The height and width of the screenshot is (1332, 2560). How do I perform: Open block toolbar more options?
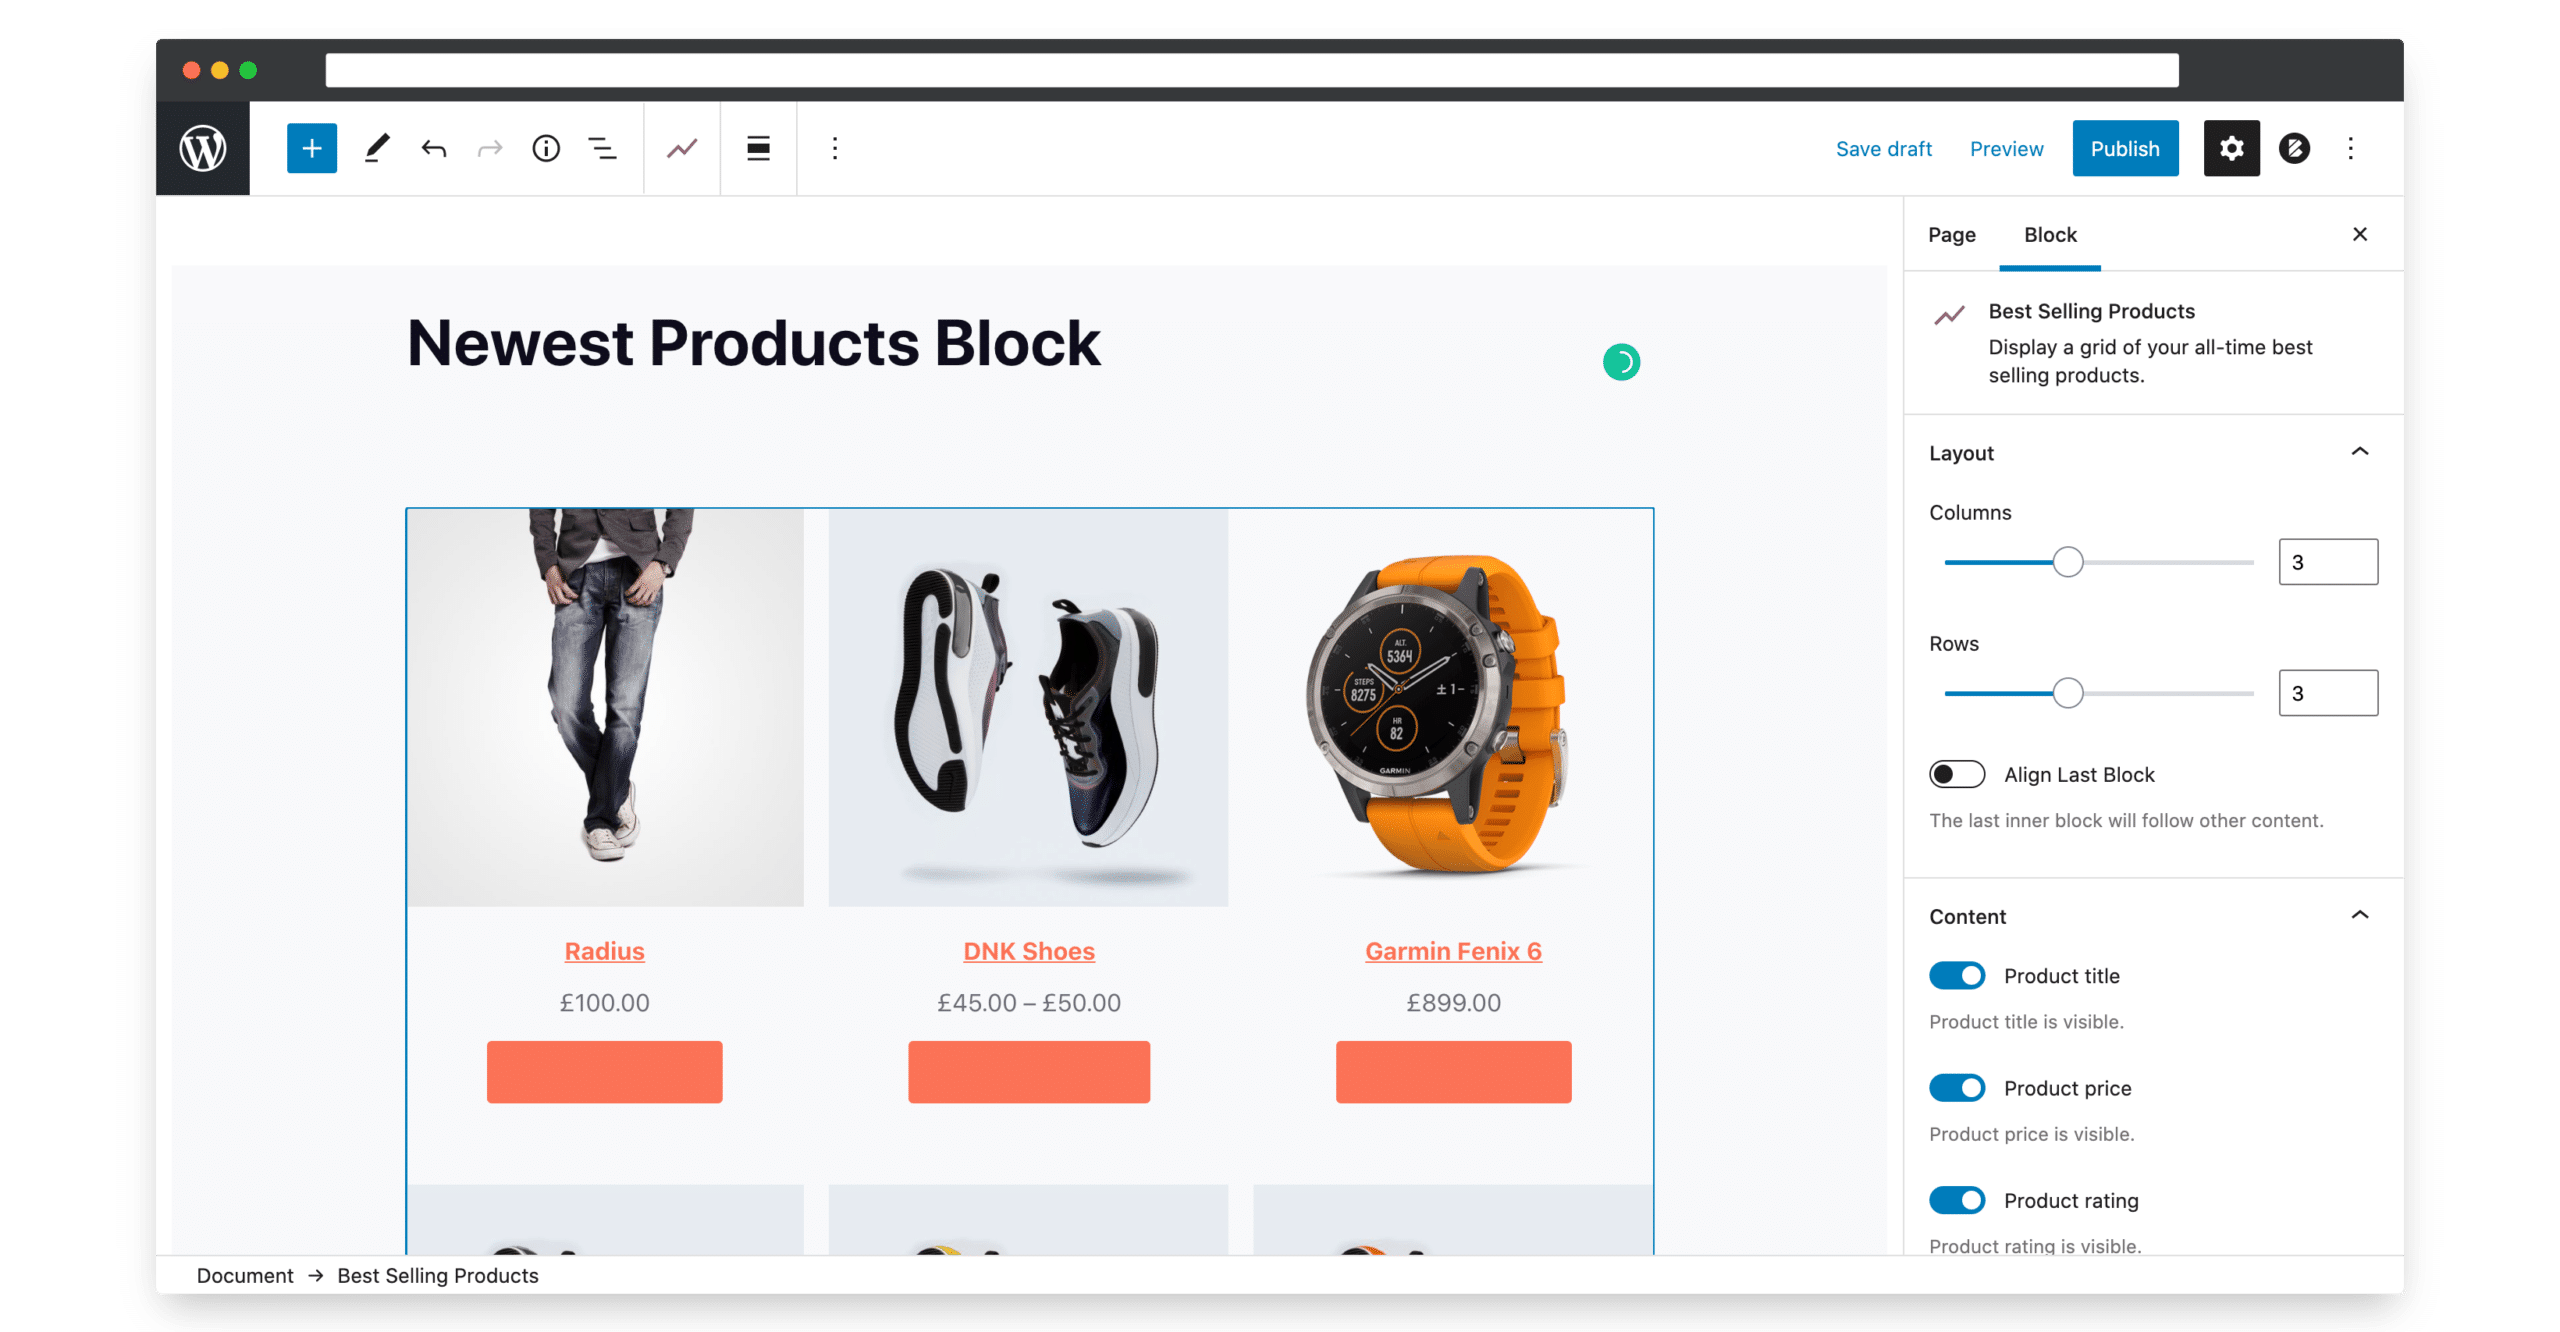[x=834, y=148]
